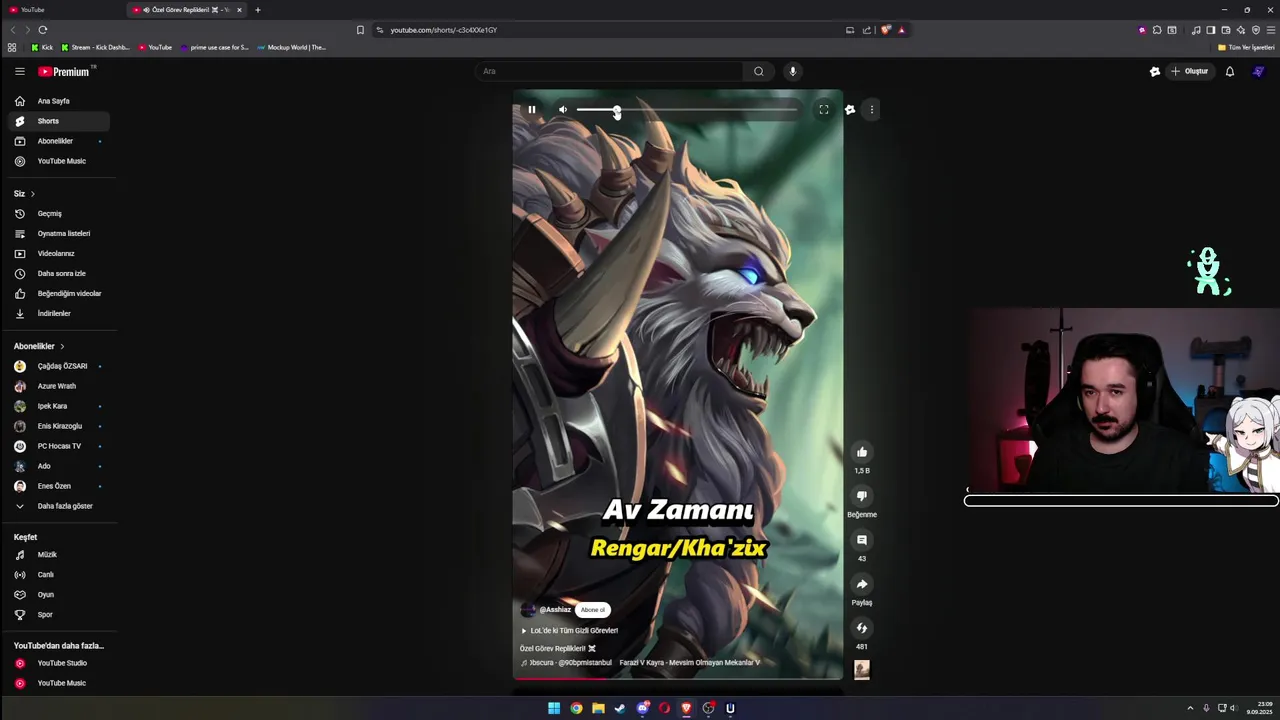Share the Short via Paylaş
The height and width of the screenshot is (720, 1280).
click(862, 584)
